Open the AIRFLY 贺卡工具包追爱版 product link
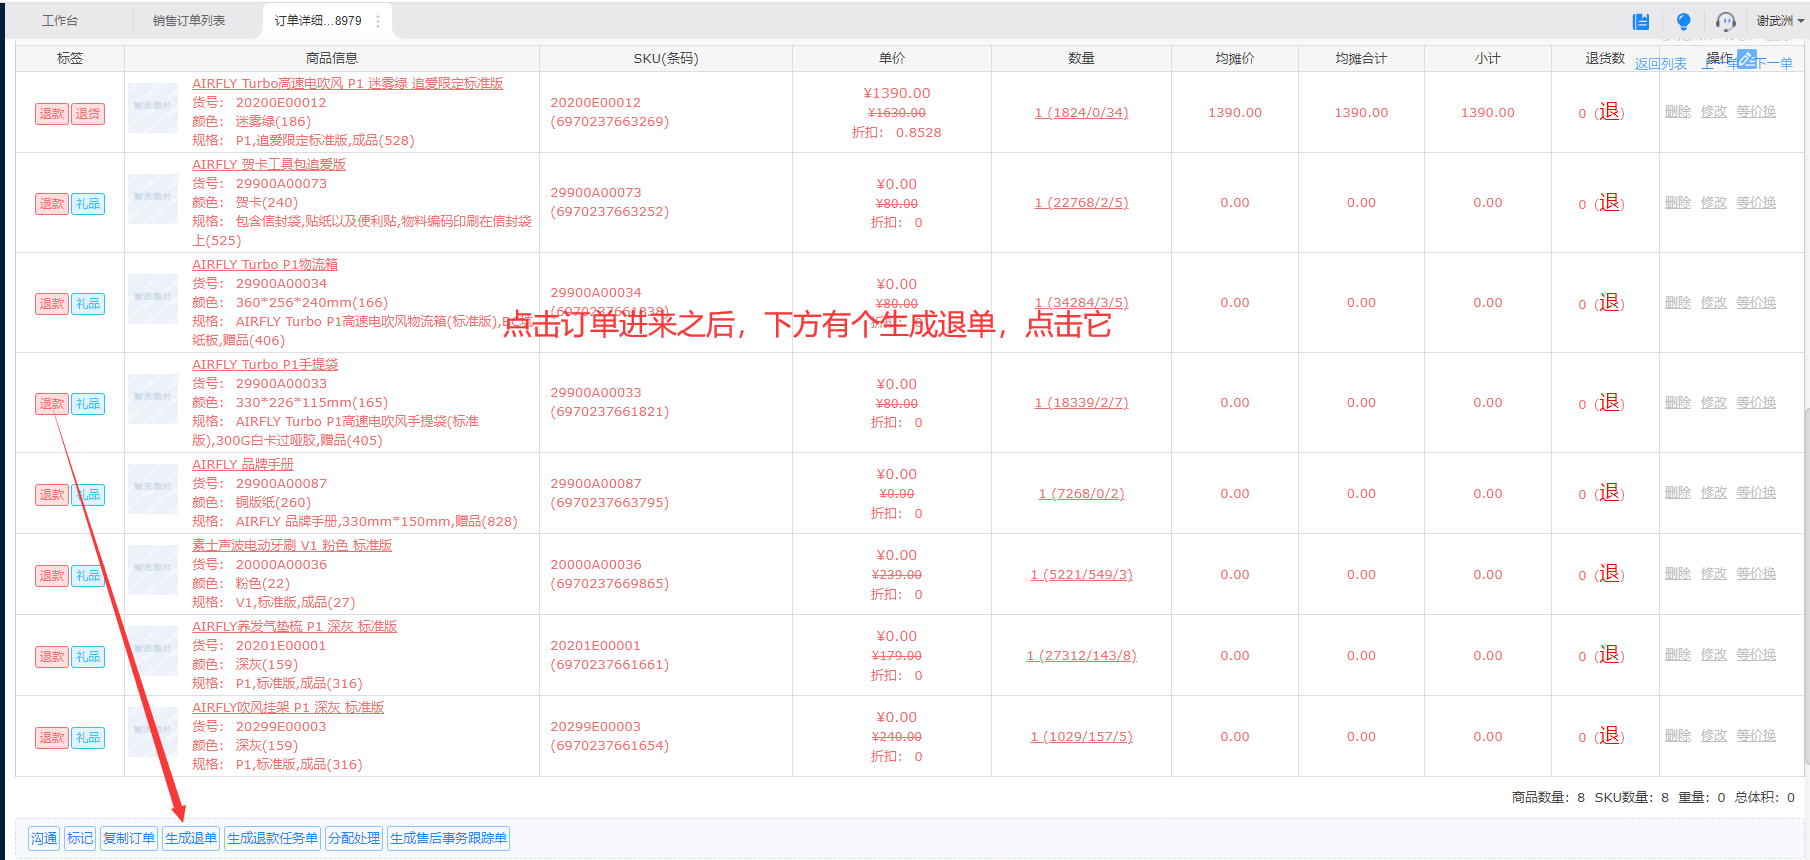The image size is (1810, 860). [269, 165]
